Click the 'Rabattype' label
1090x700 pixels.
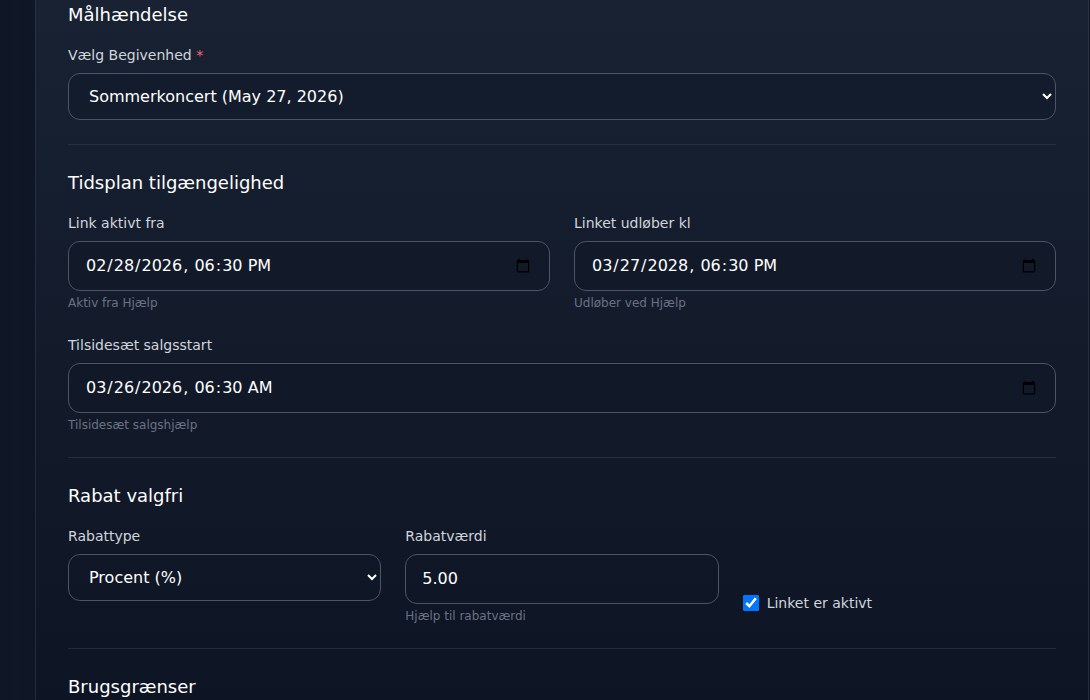[x=104, y=536]
